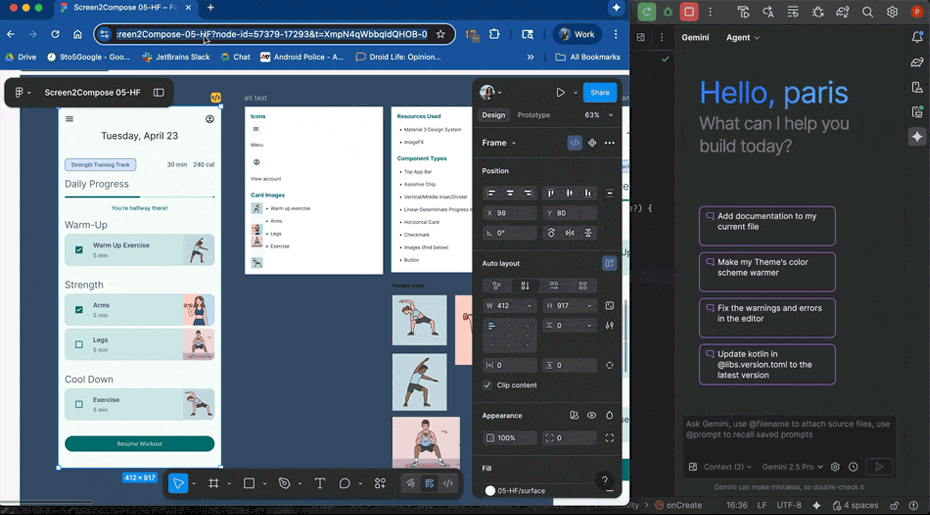Toggle appearance visibility eye icon
The height and width of the screenshot is (515, 930).
[591, 416]
